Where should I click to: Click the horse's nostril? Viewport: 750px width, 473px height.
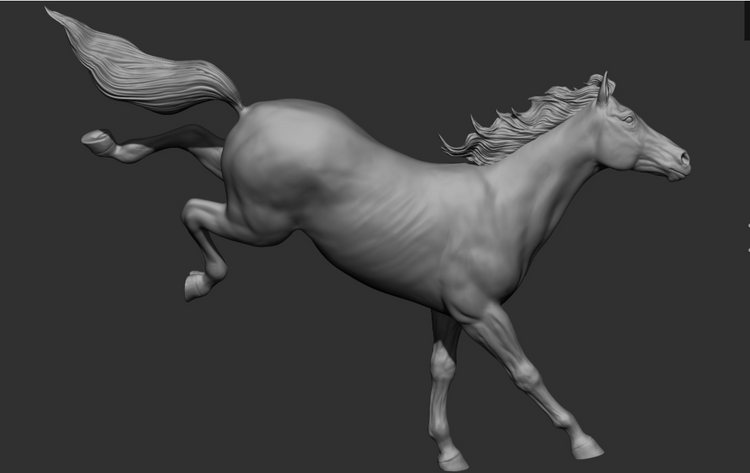[x=683, y=157]
